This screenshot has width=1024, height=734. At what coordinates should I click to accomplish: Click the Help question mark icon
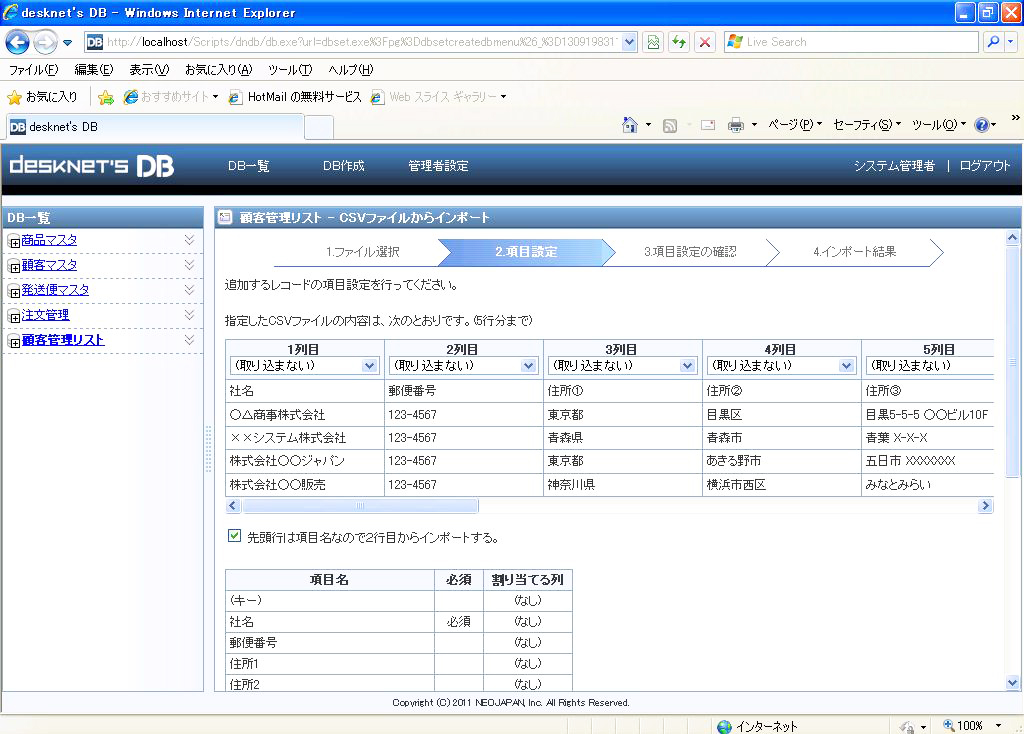[981, 125]
